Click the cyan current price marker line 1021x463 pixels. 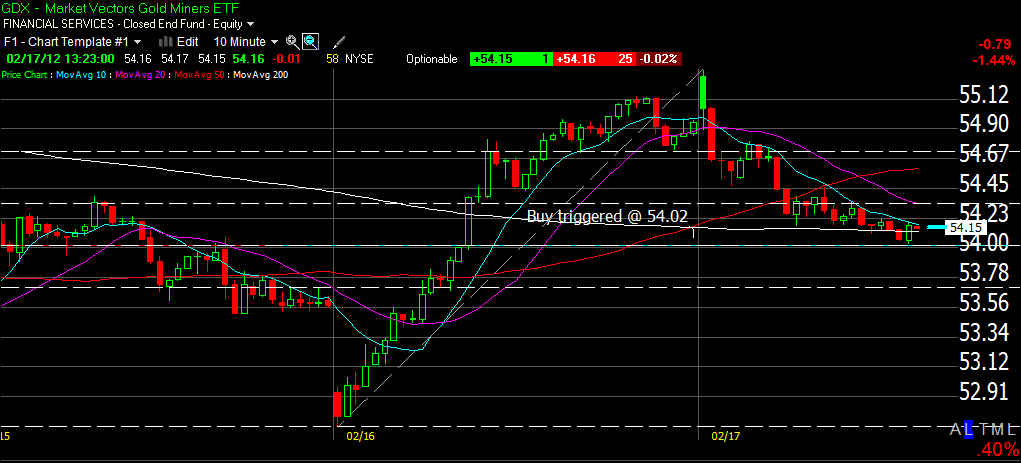click(x=936, y=227)
